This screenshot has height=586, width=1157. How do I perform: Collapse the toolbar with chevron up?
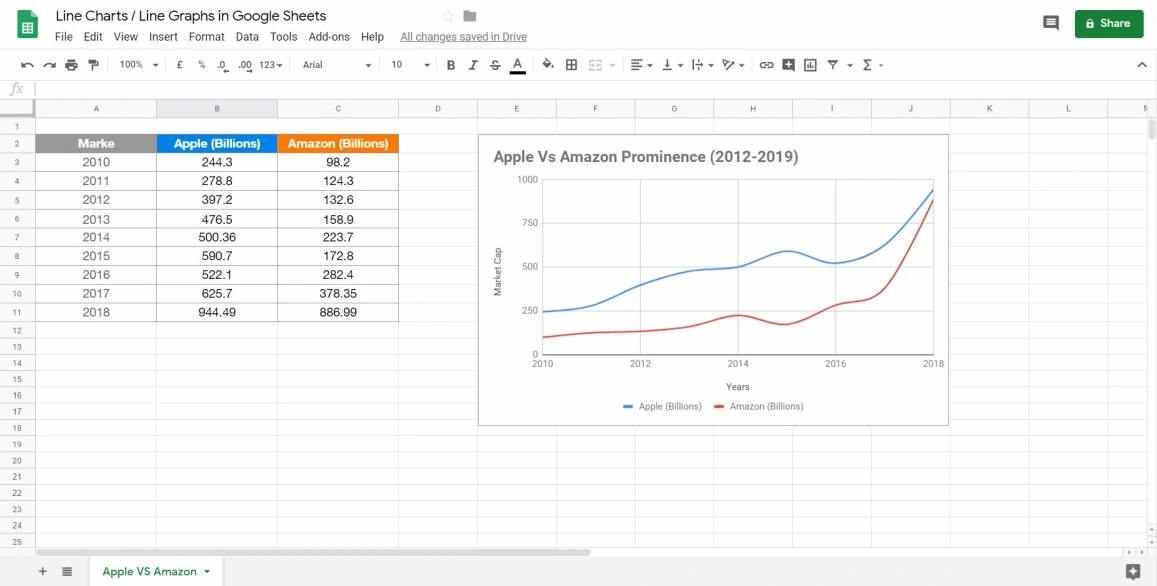[1142, 65]
